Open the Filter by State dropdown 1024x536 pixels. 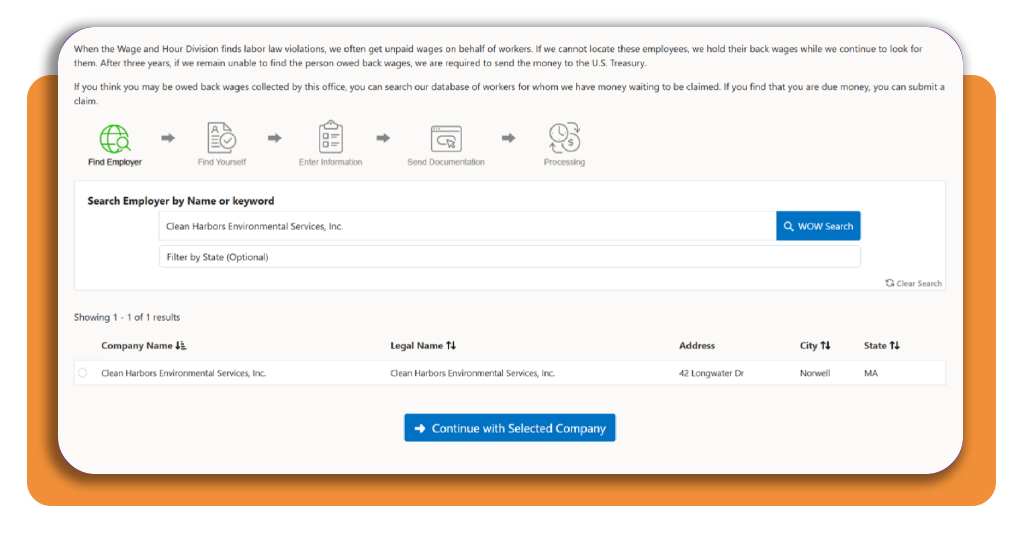(509, 257)
